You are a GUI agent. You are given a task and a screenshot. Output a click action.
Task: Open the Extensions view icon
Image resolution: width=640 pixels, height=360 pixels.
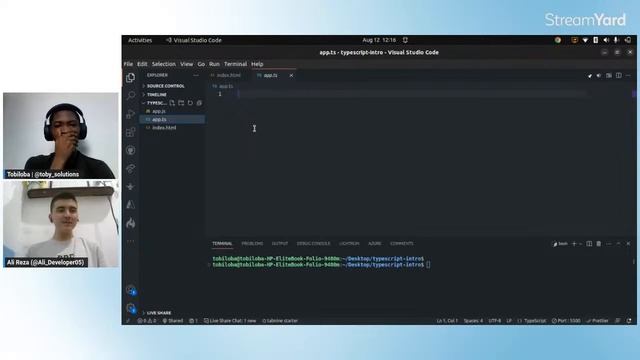tap(131, 132)
